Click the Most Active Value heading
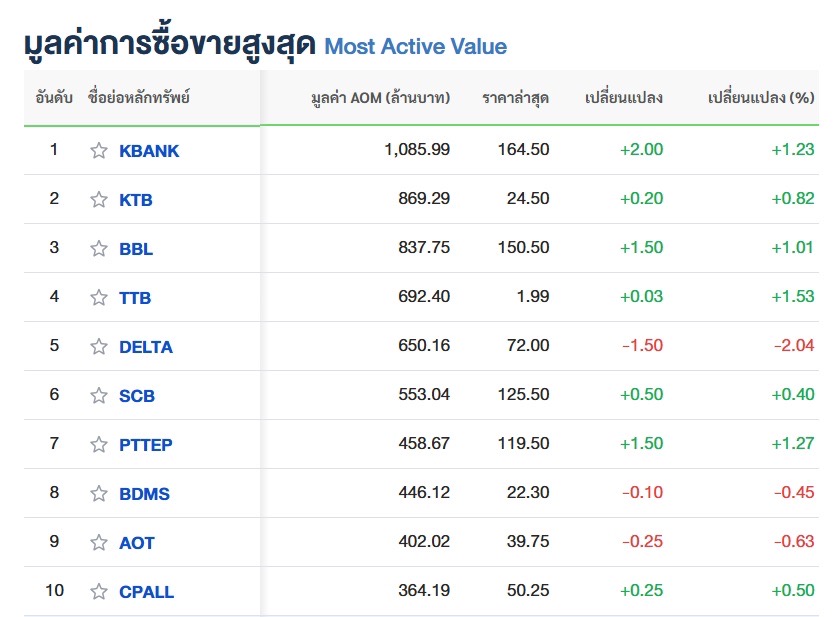834x617 pixels. click(415, 47)
